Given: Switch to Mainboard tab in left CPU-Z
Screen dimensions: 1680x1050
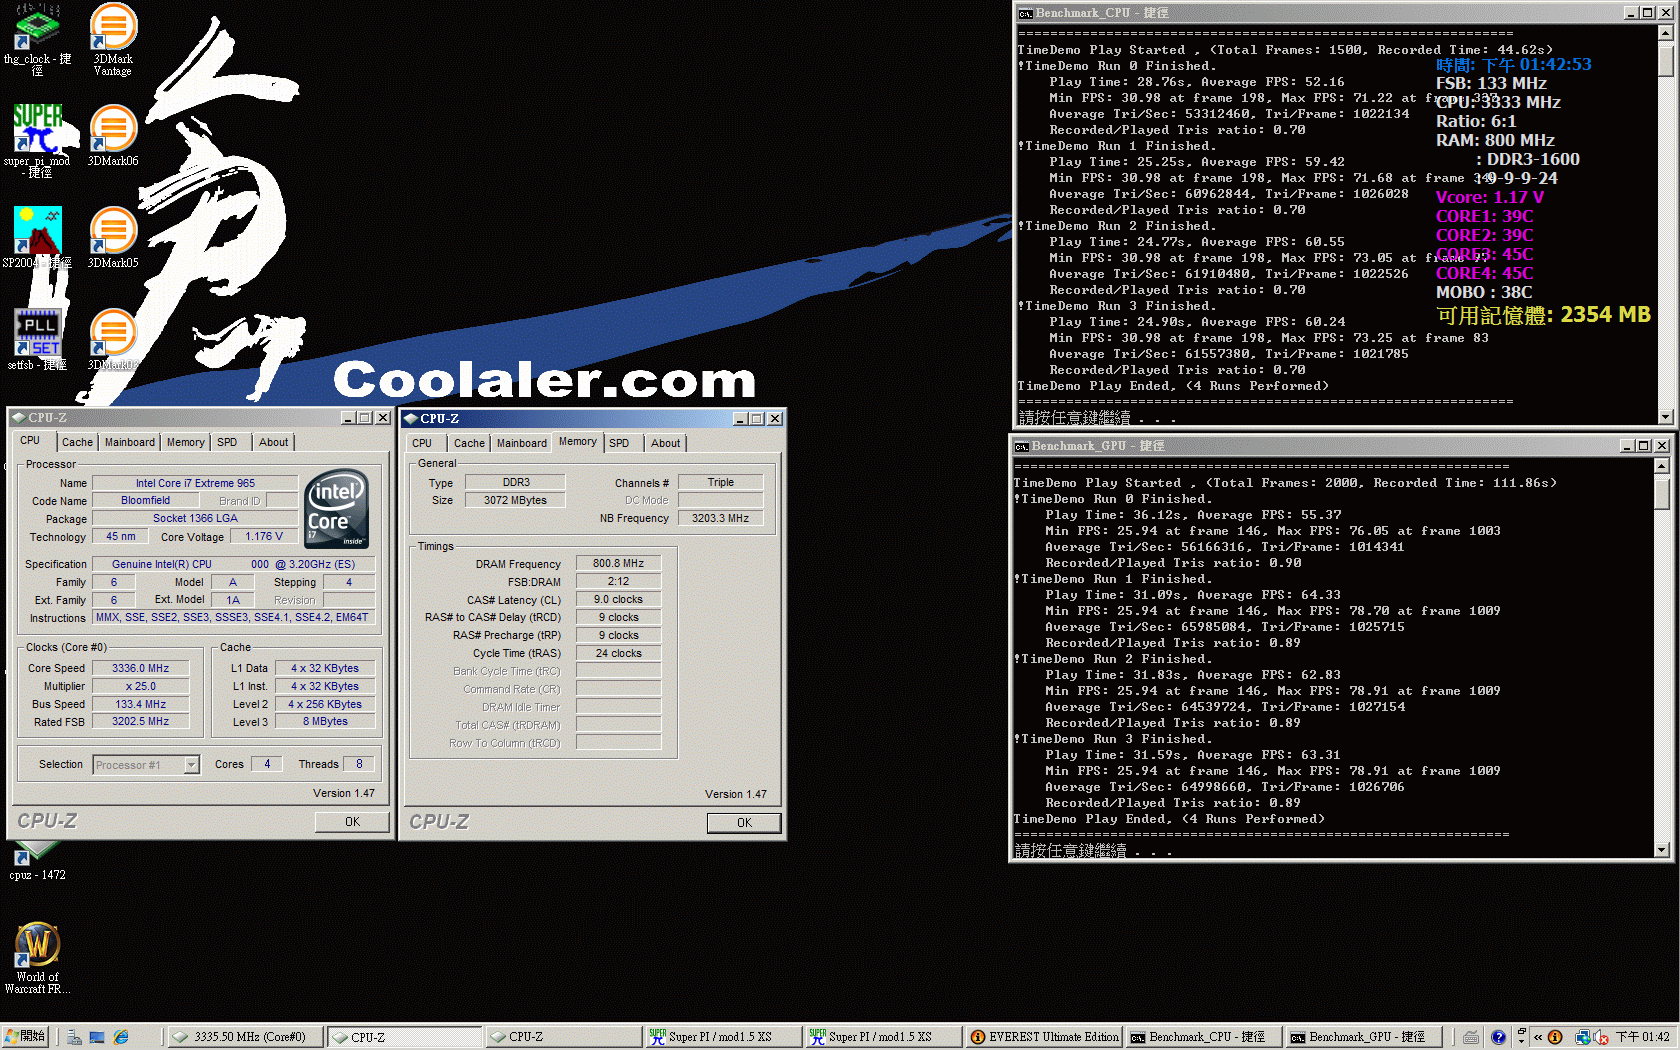Looking at the screenshot, I should [x=130, y=442].
